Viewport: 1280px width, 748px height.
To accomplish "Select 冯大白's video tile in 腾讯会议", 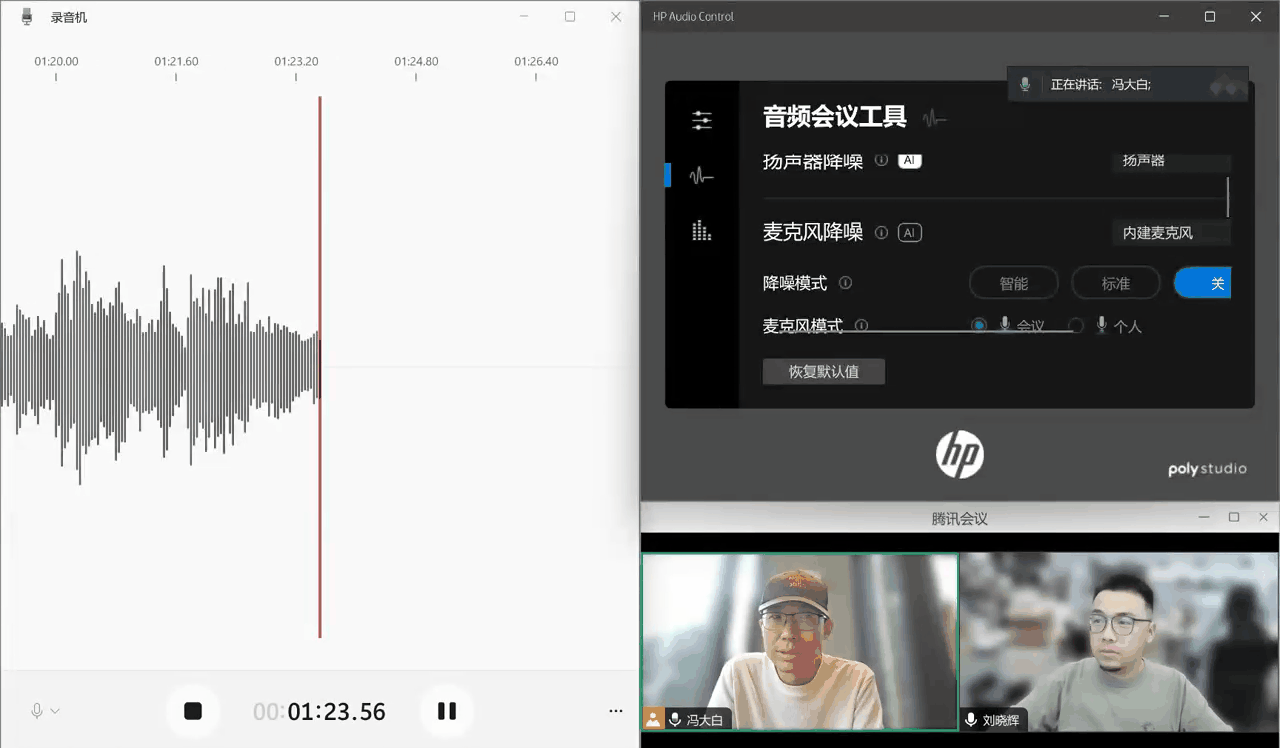I will coord(800,642).
